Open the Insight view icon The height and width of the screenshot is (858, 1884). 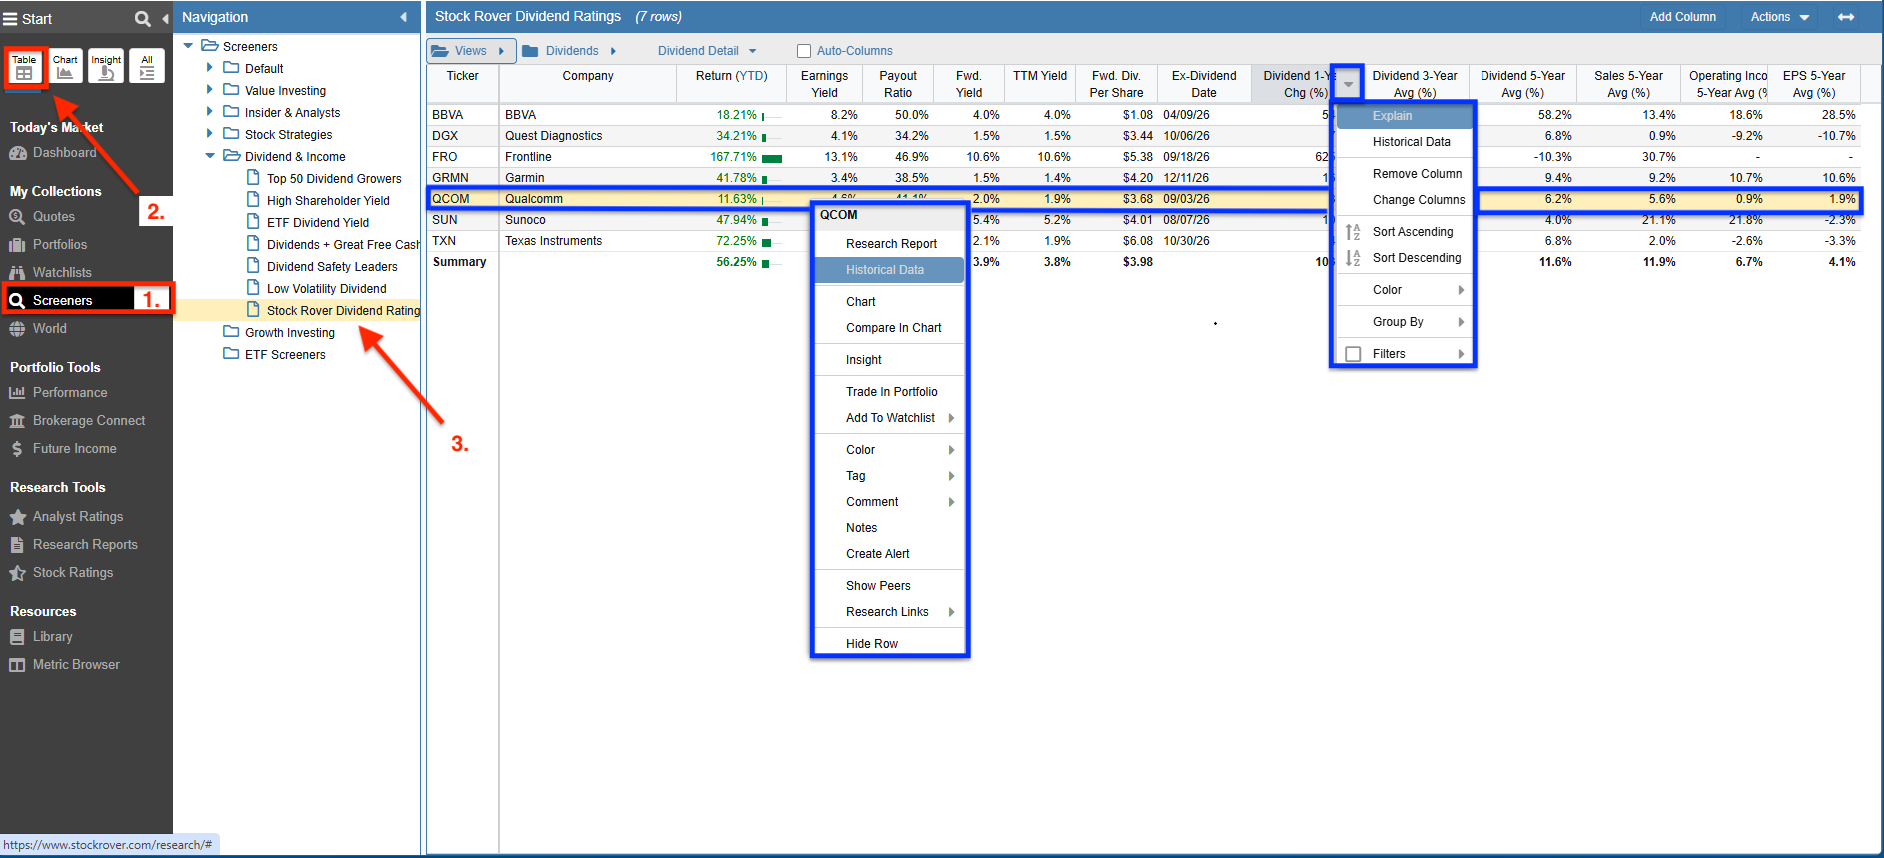click(106, 66)
